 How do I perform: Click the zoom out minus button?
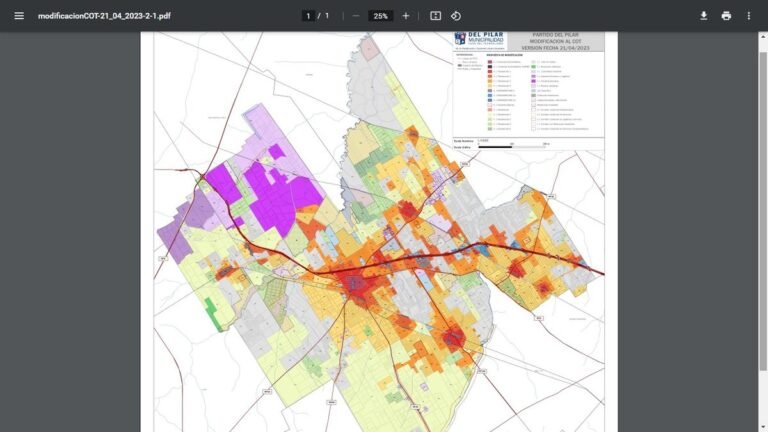click(x=355, y=16)
